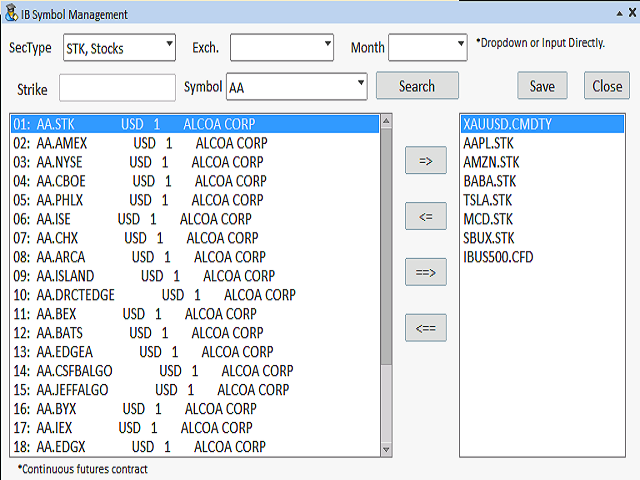Select row 17: AA.IEX
The width and height of the screenshot is (640, 480).
coord(195,428)
